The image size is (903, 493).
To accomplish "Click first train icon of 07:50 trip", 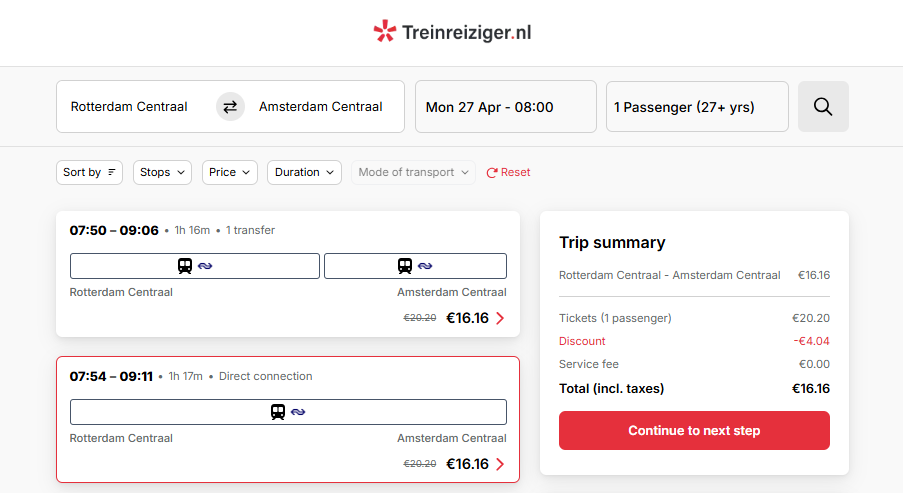I will (x=185, y=266).
